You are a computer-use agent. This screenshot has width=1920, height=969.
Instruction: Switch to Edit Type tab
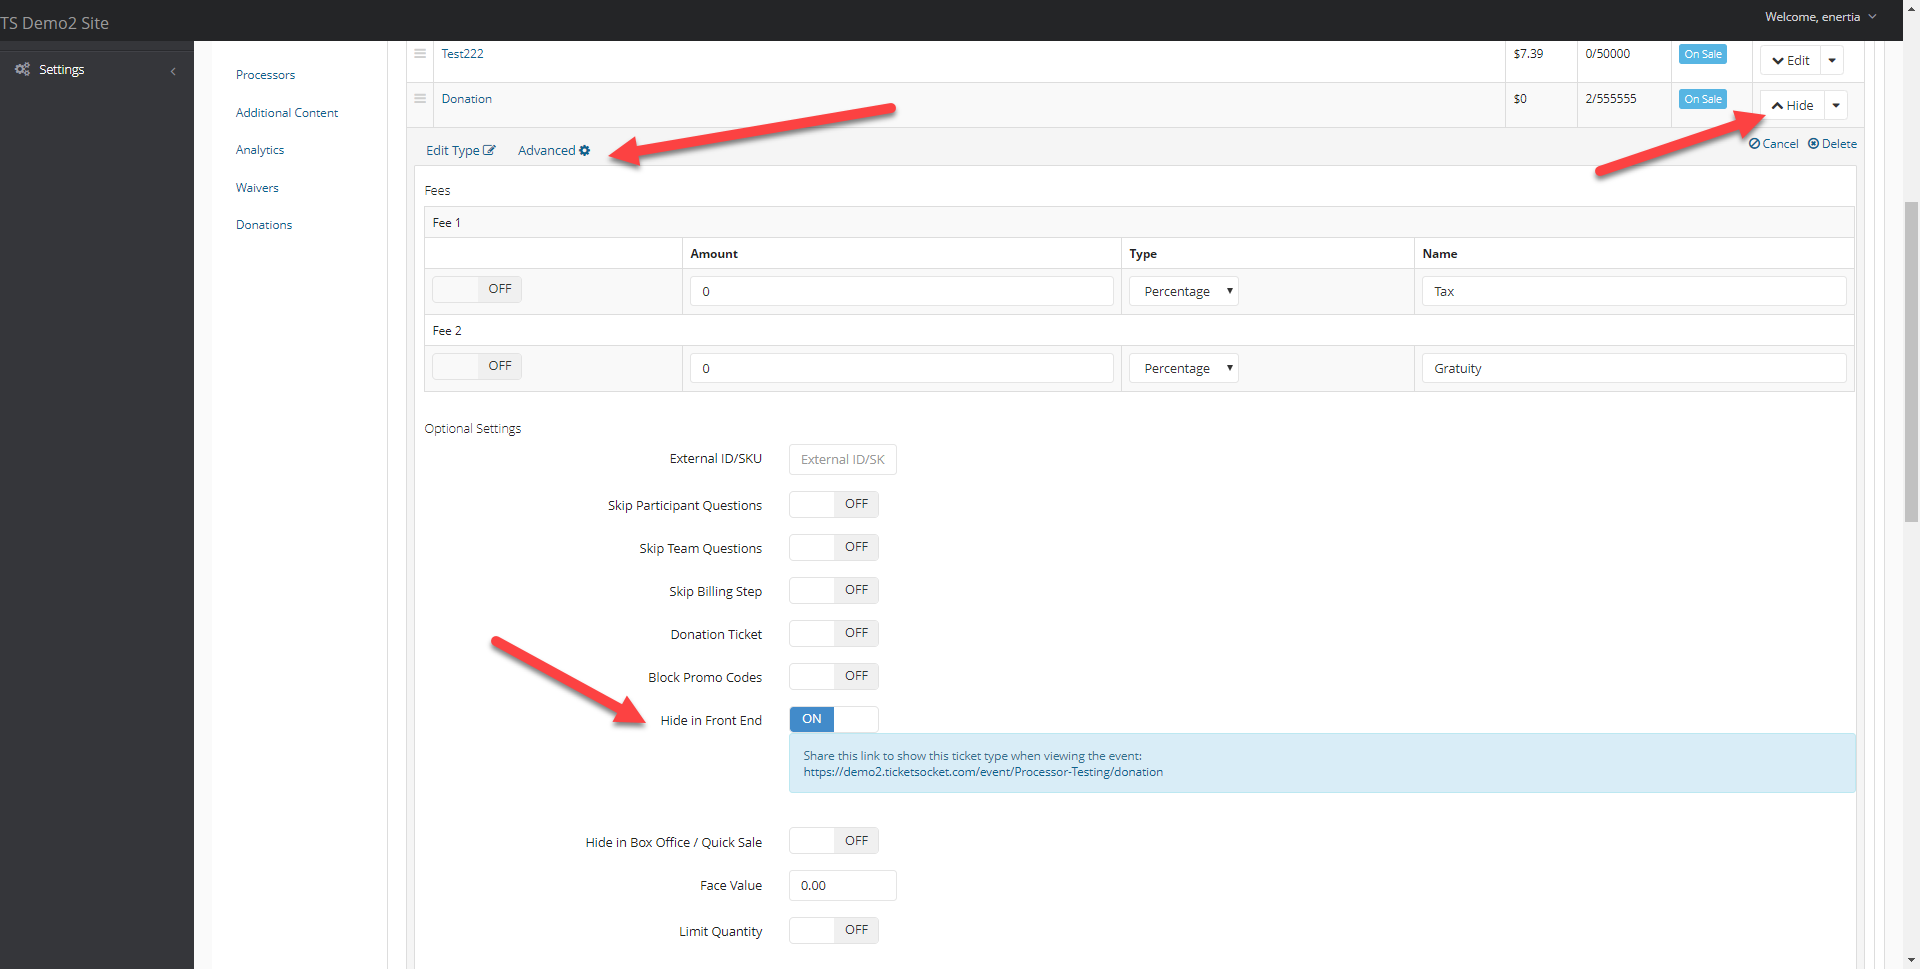pos(460,151)
